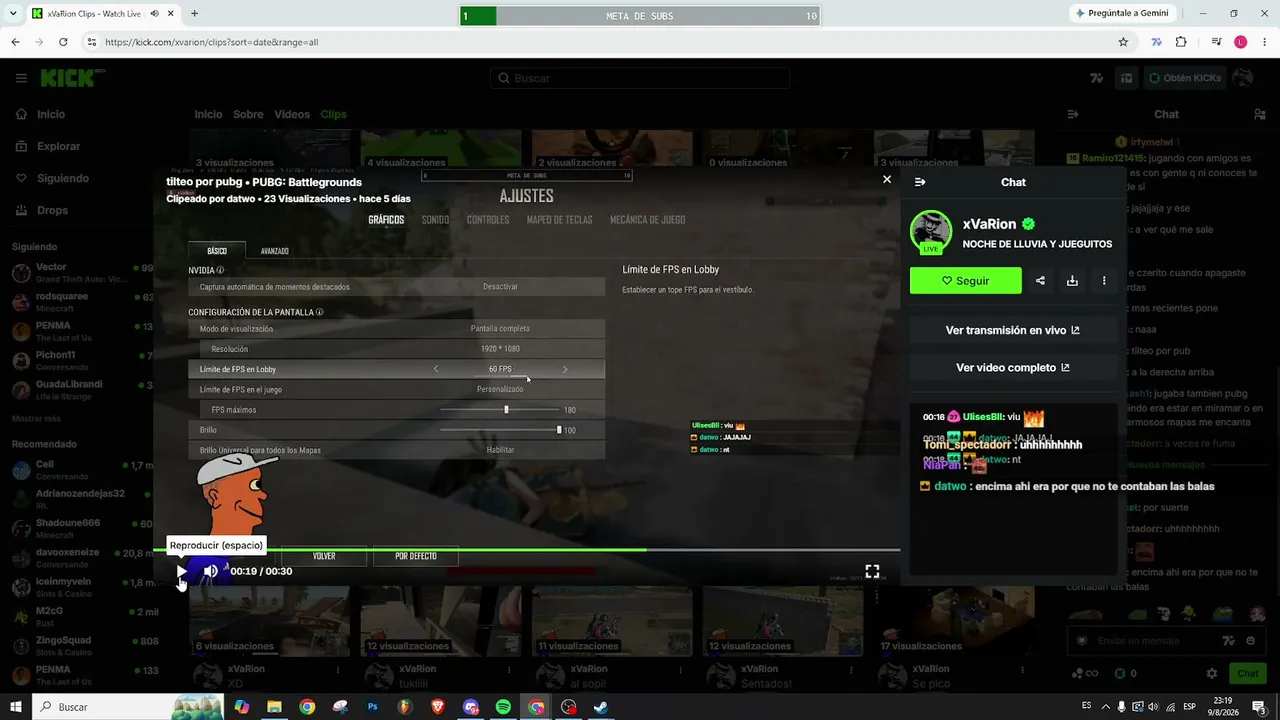Open options for the XD clip
1280x720 pixels.
[x=338, y=669]
